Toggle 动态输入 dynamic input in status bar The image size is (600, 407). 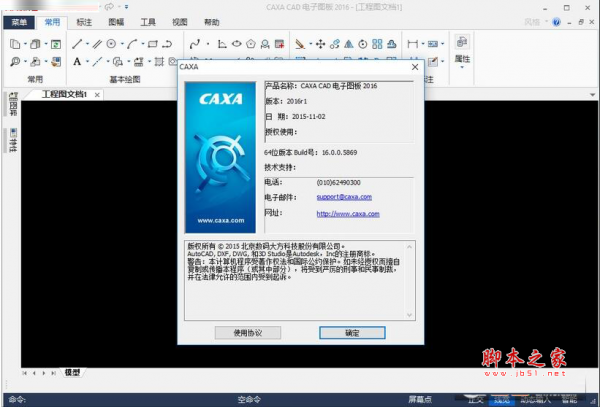click(x=535, y=400)
